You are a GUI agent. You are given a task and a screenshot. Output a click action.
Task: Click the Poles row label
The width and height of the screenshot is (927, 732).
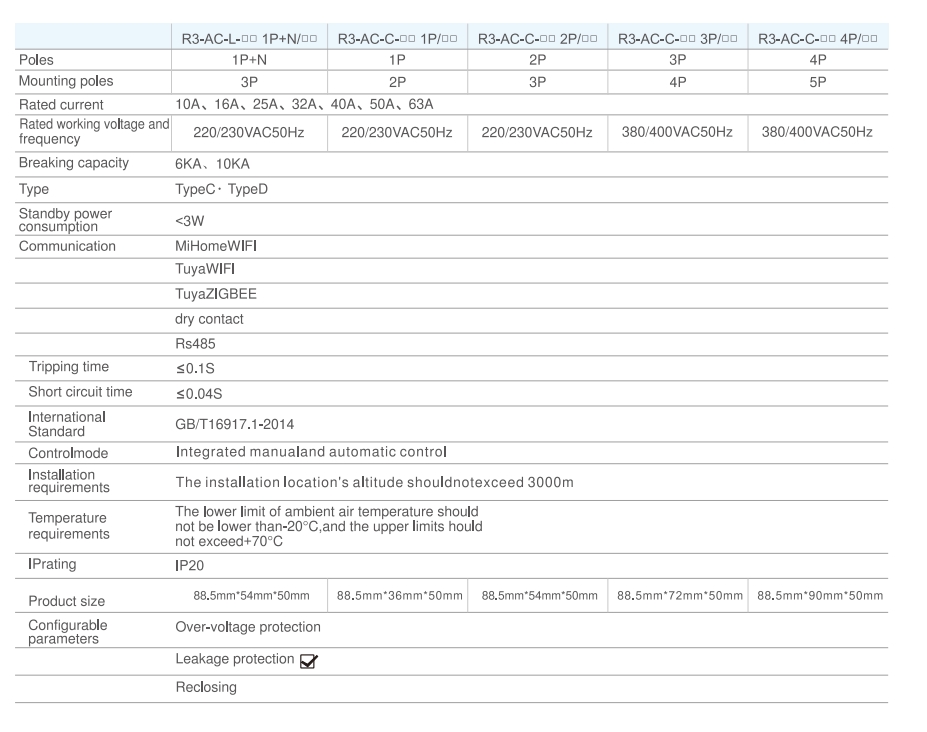coord(36,60)
